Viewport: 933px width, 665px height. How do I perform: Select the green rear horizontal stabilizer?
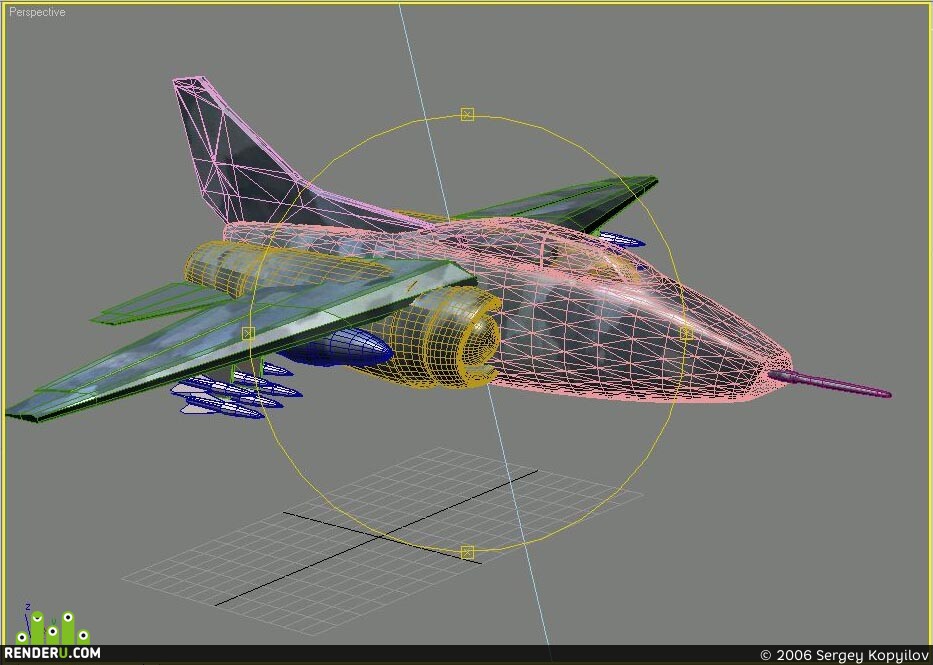[x=154, y=303]
